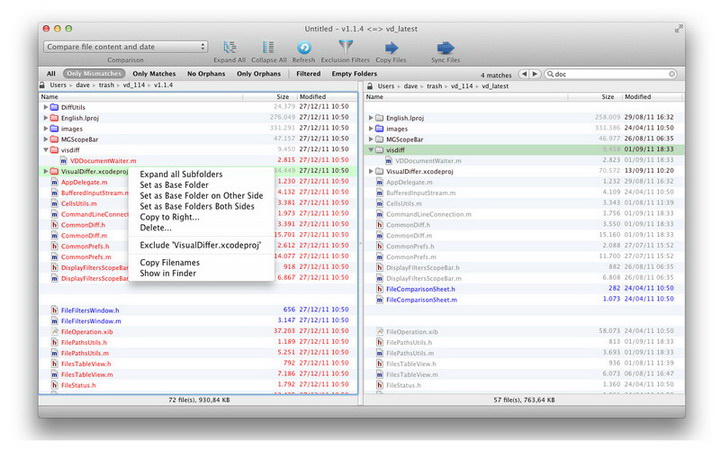The height and width of the screenshot is (450, 720).
Task: Open Exclusion Filters funnel icon
Action: pyautogui.click(x=345, y=47)
